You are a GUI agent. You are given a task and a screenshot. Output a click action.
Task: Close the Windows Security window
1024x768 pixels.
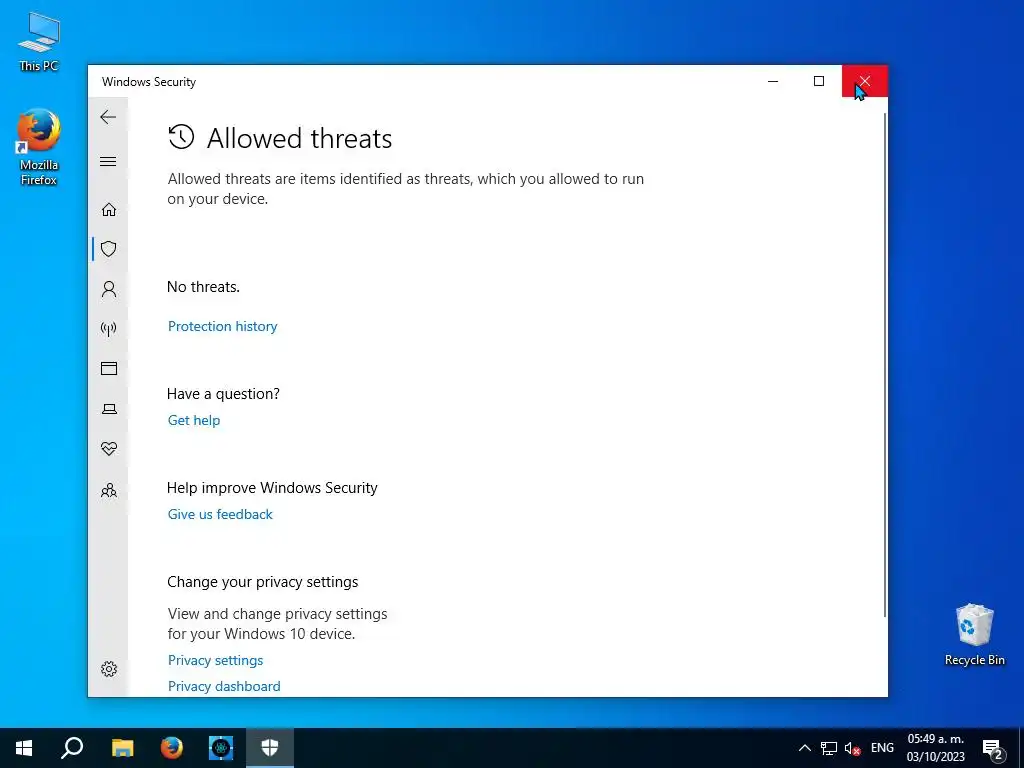click(865, 81)
